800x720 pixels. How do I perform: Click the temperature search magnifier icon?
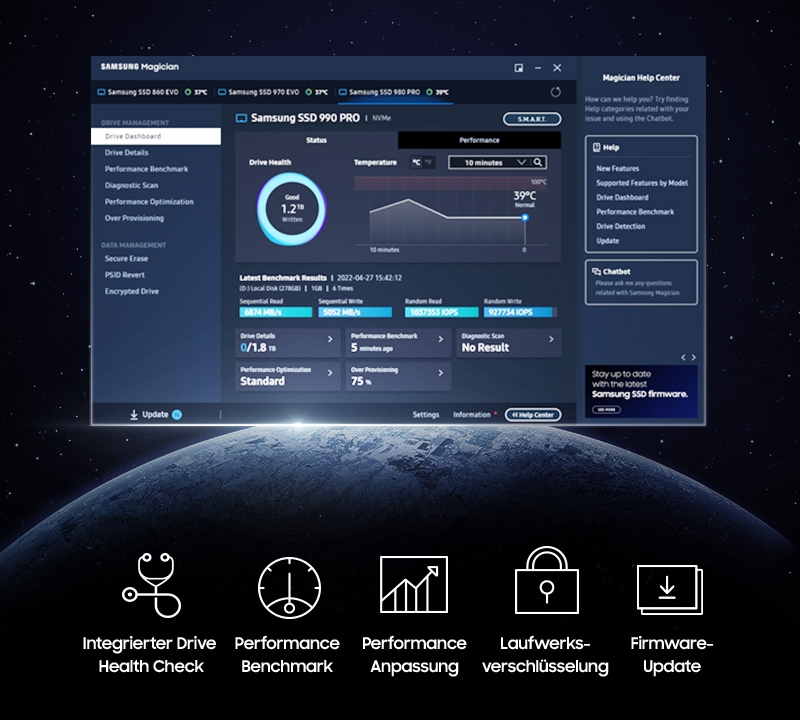point(538,162)
